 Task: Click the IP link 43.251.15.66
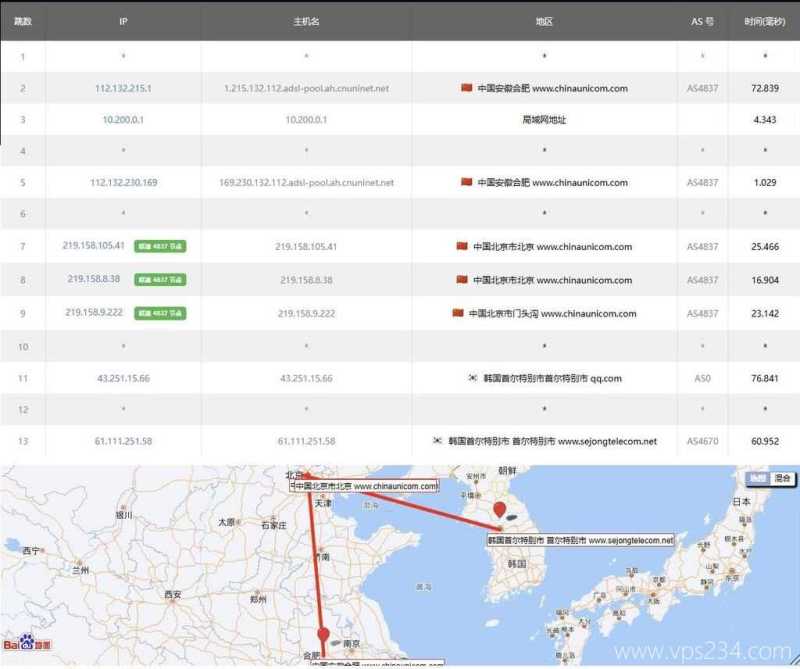pos(123,378)
